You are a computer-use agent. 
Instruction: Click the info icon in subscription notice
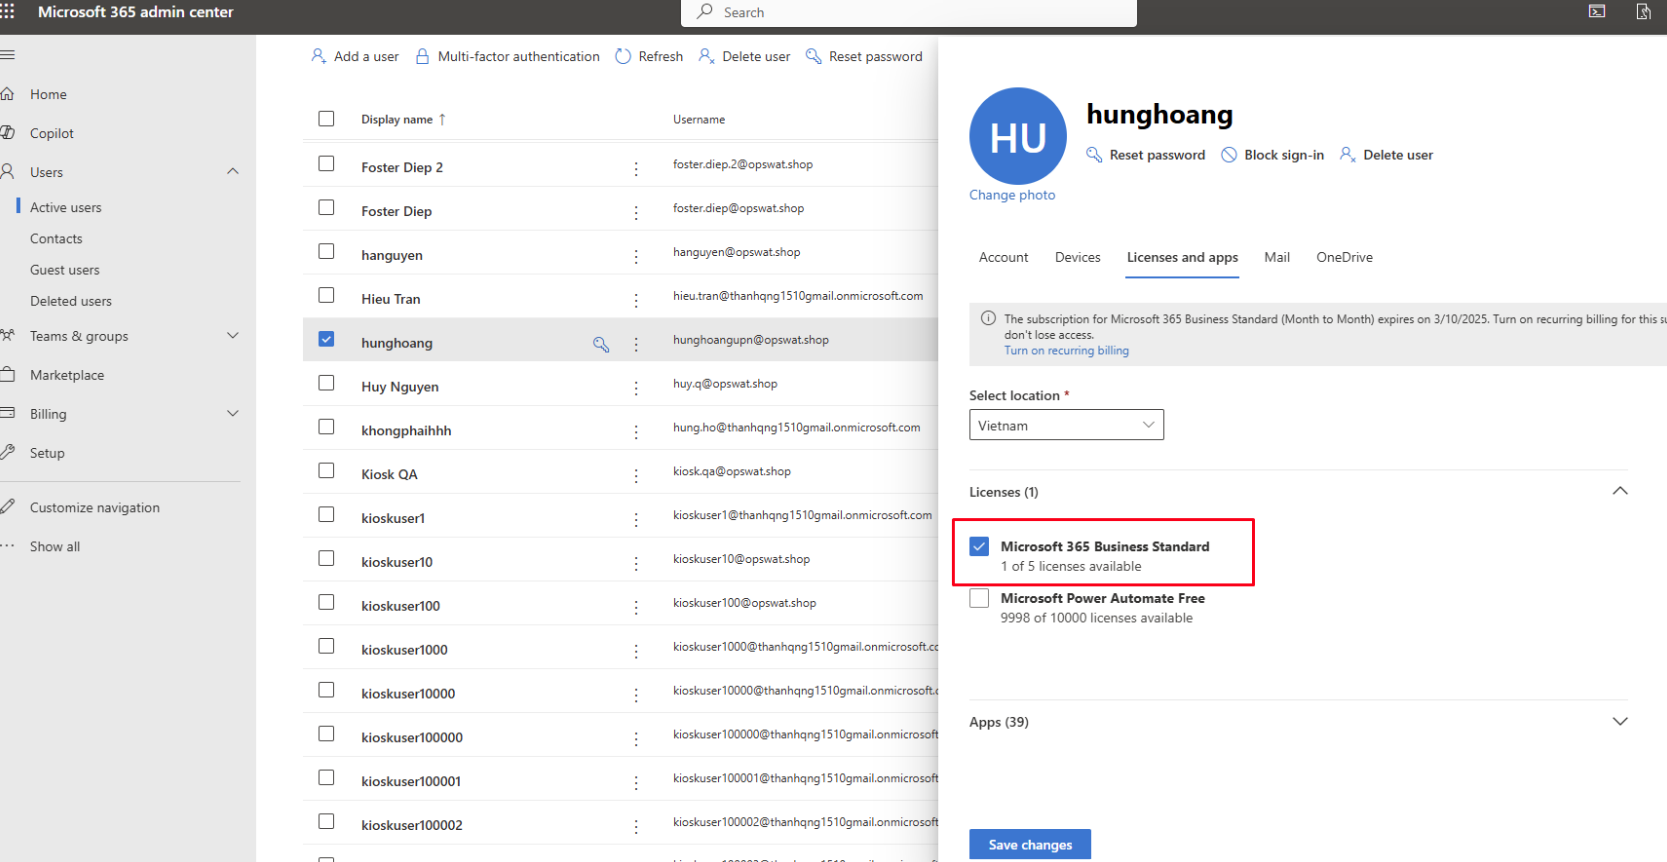point(988,318)
